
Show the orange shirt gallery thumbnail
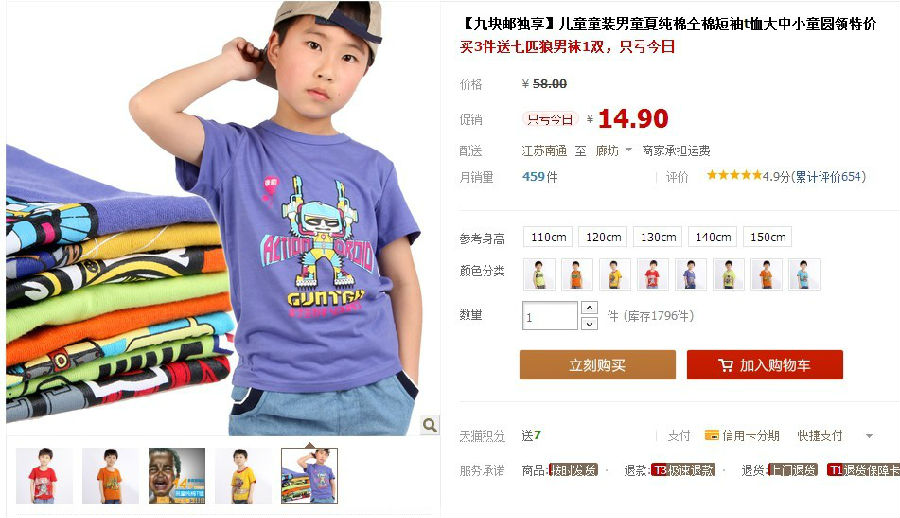pos(110,476)
